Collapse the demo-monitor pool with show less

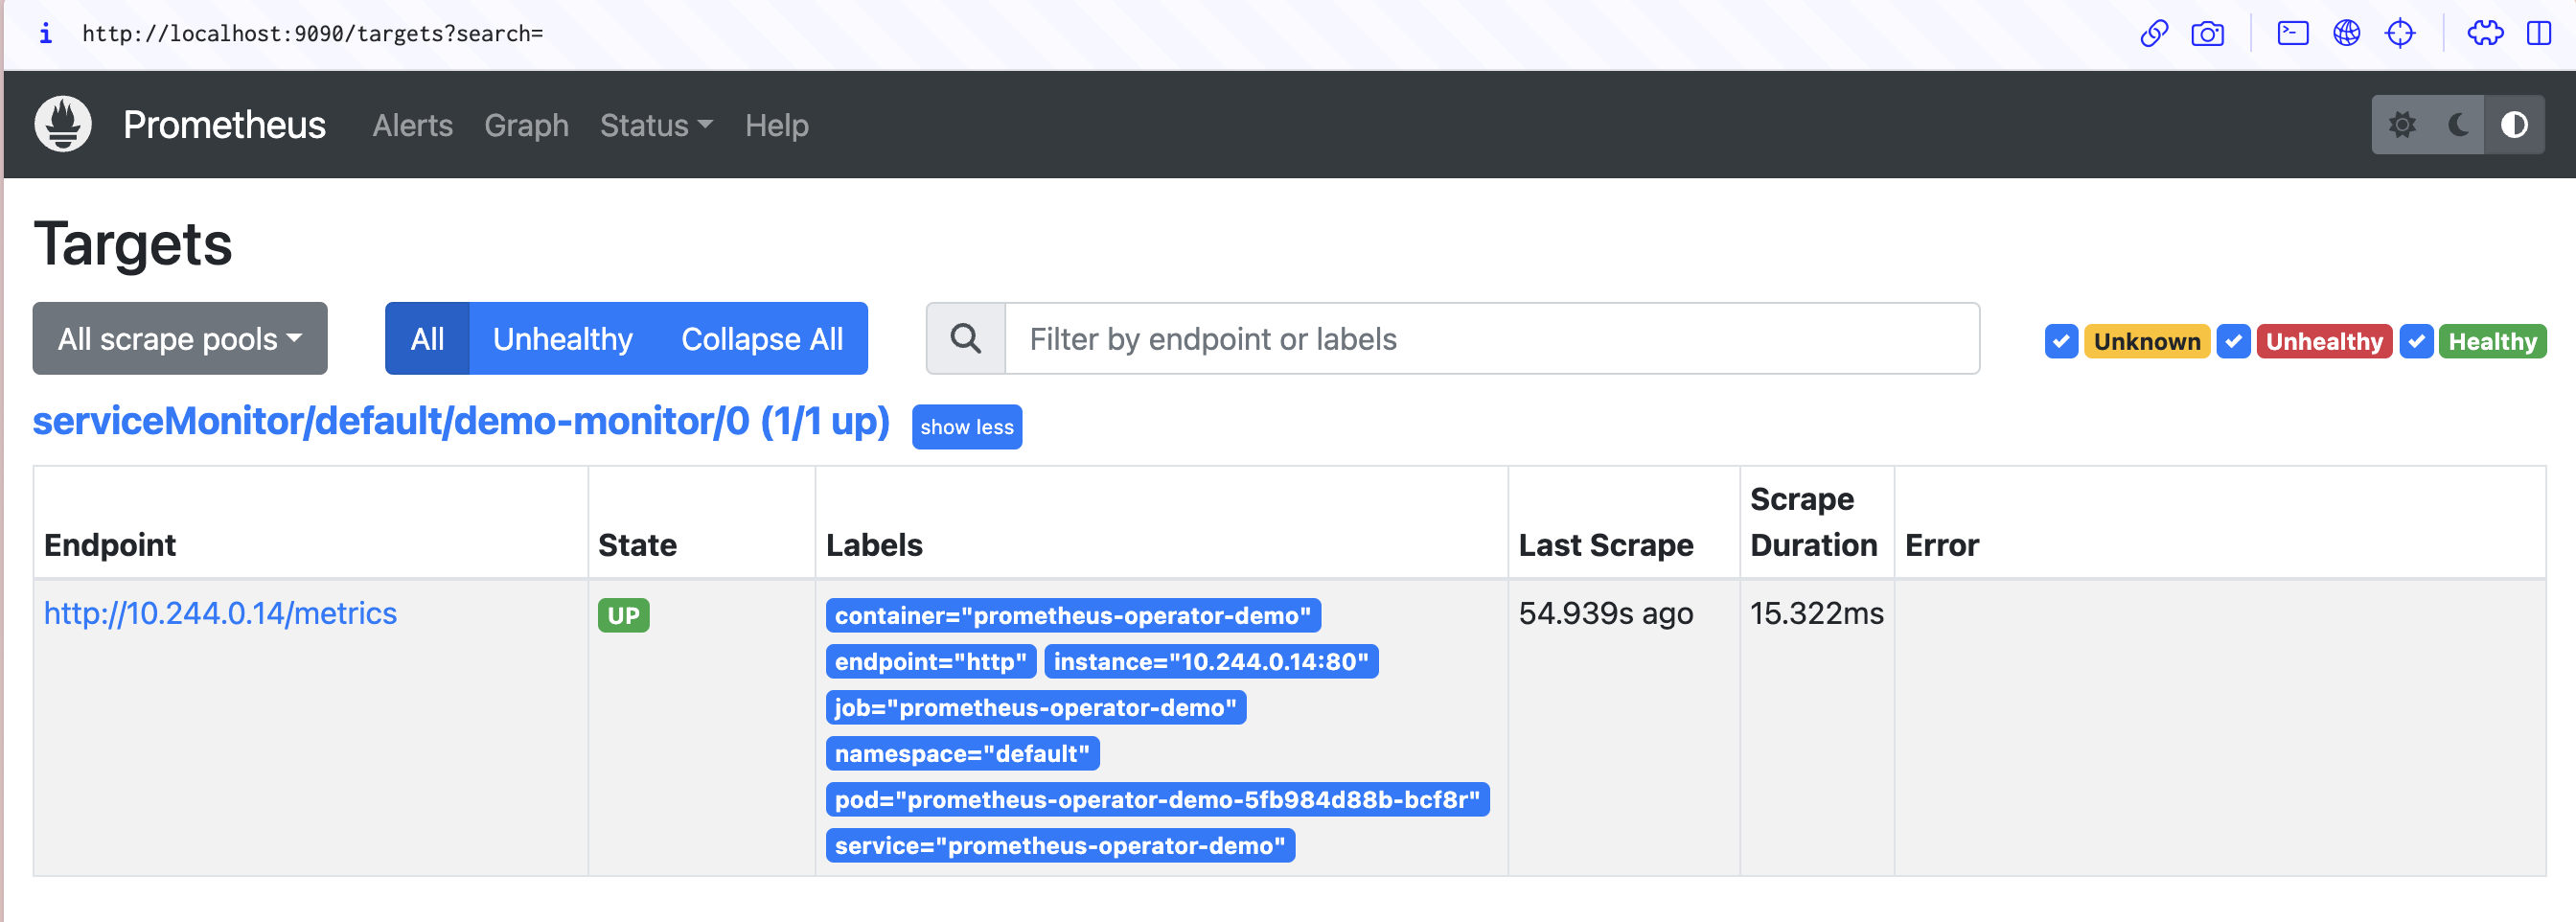click(x=966, y=427)
